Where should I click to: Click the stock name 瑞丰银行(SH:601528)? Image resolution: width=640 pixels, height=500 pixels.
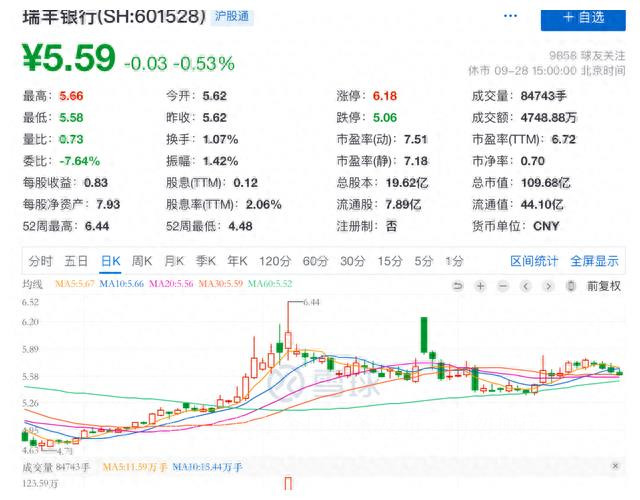coord(114,17)
